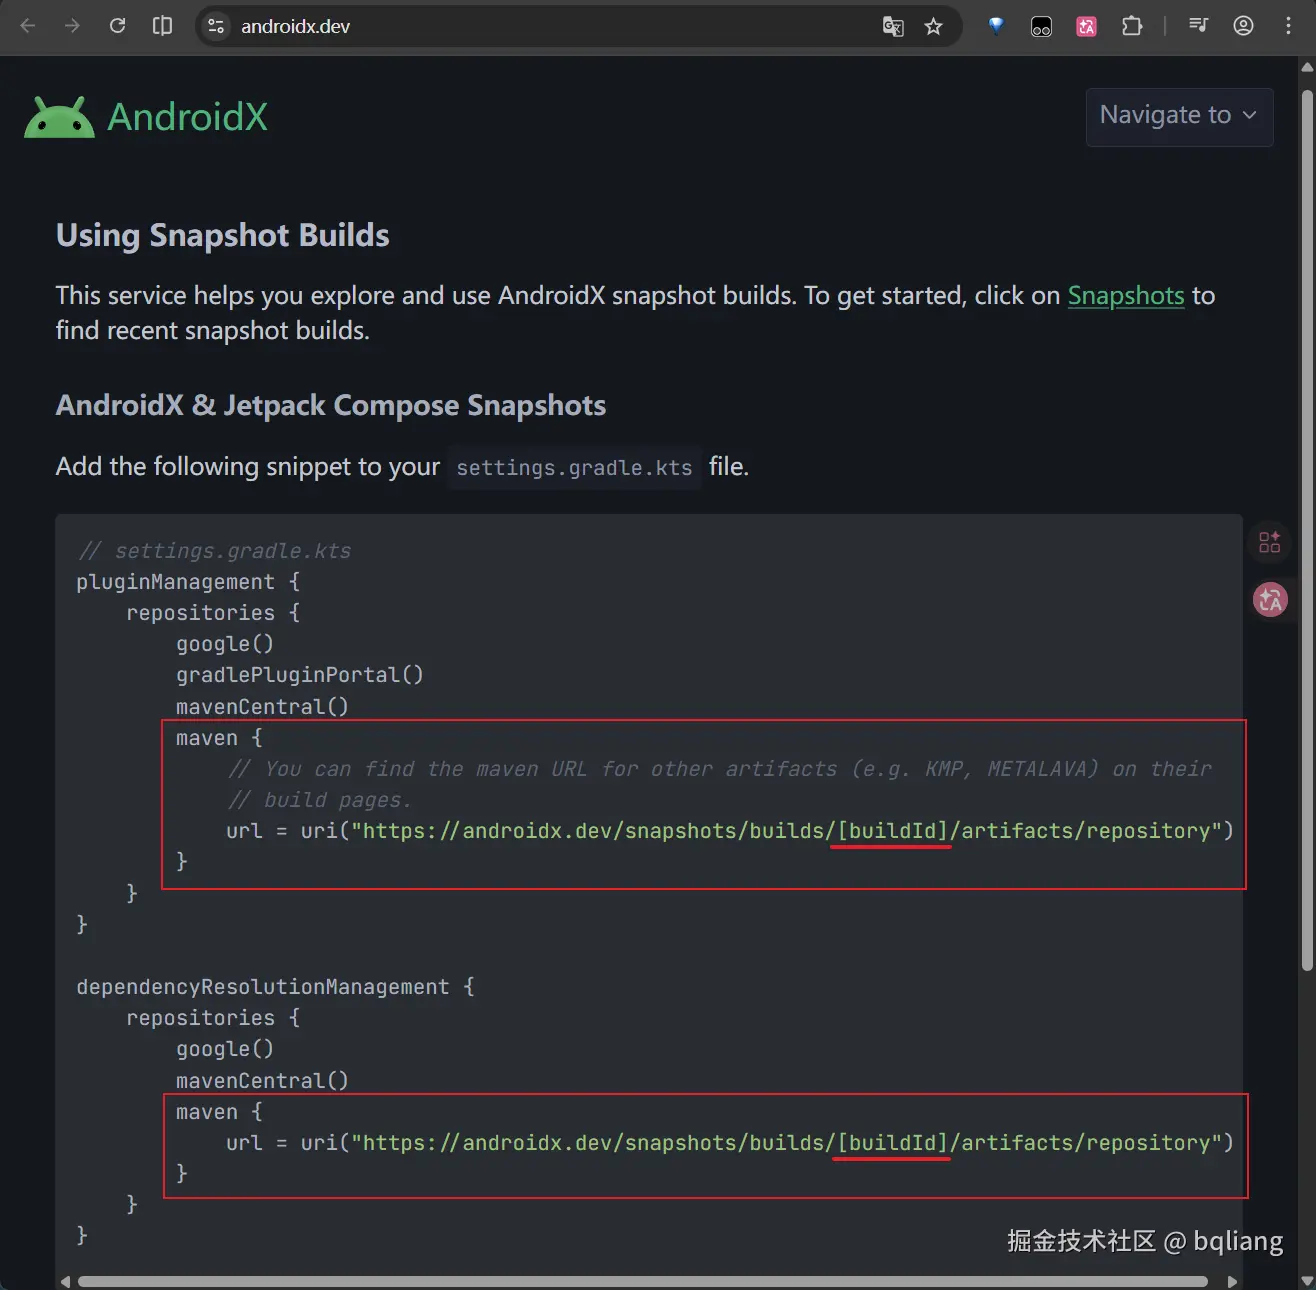The width and height of the screenshot is (1316, 1290).
Task: Click the 'AndroidX' header title
Action: pyautogui.click(x=187, y=116)
